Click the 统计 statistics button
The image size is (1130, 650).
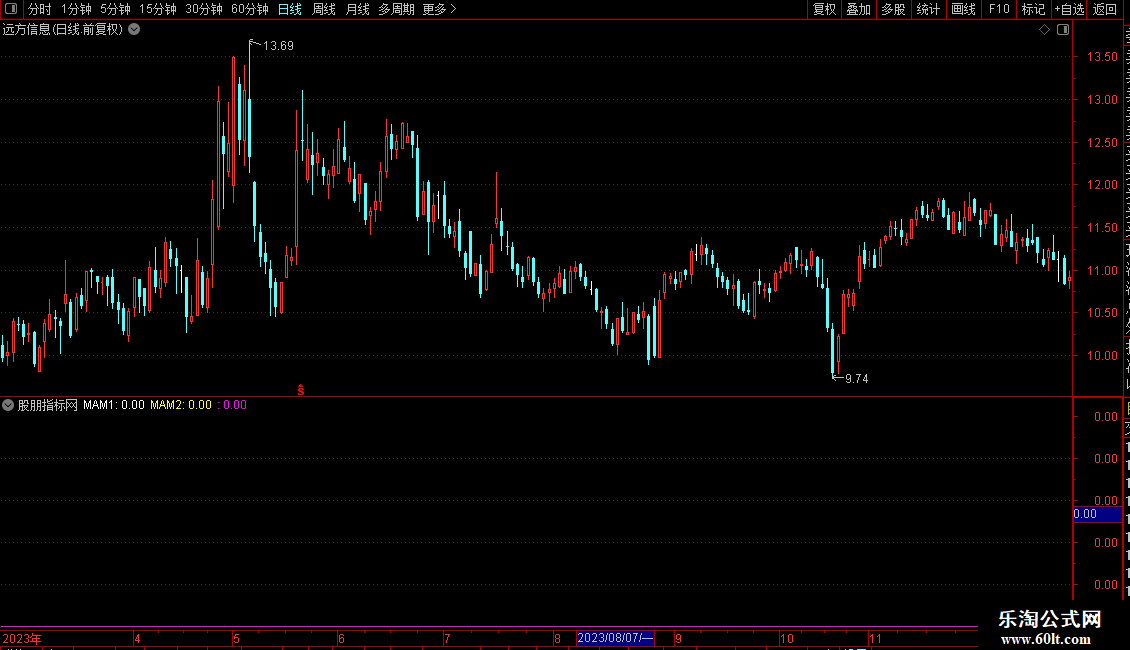point(928,9)
